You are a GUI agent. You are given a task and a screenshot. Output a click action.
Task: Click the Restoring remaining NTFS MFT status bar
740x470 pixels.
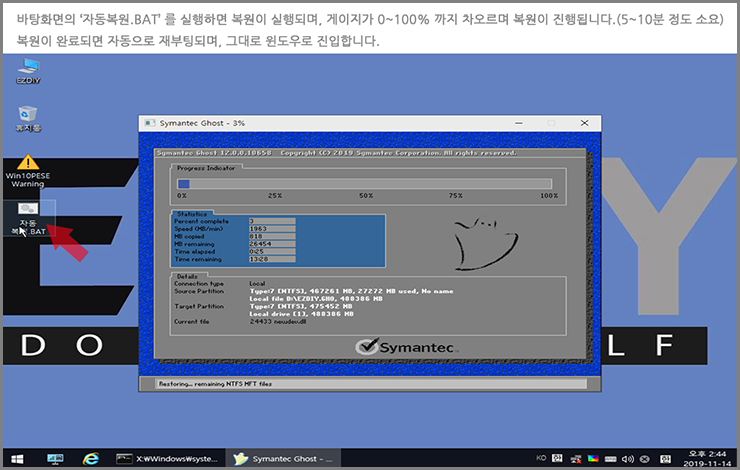pyautogui.click(x=370, y=384)
